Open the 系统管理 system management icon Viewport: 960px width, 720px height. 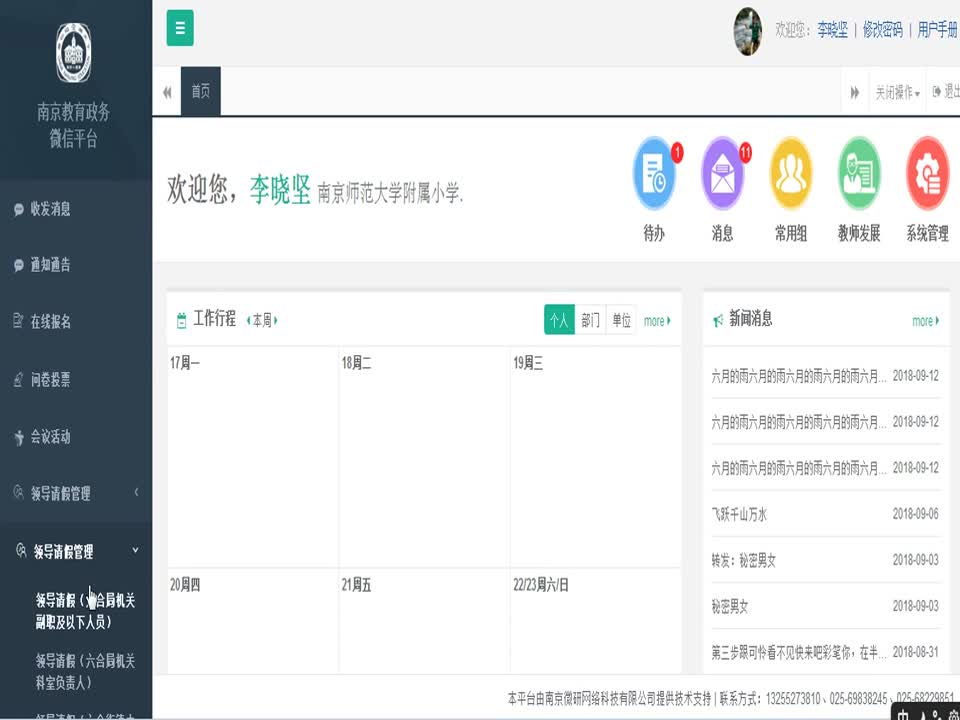tap(927, 174)
